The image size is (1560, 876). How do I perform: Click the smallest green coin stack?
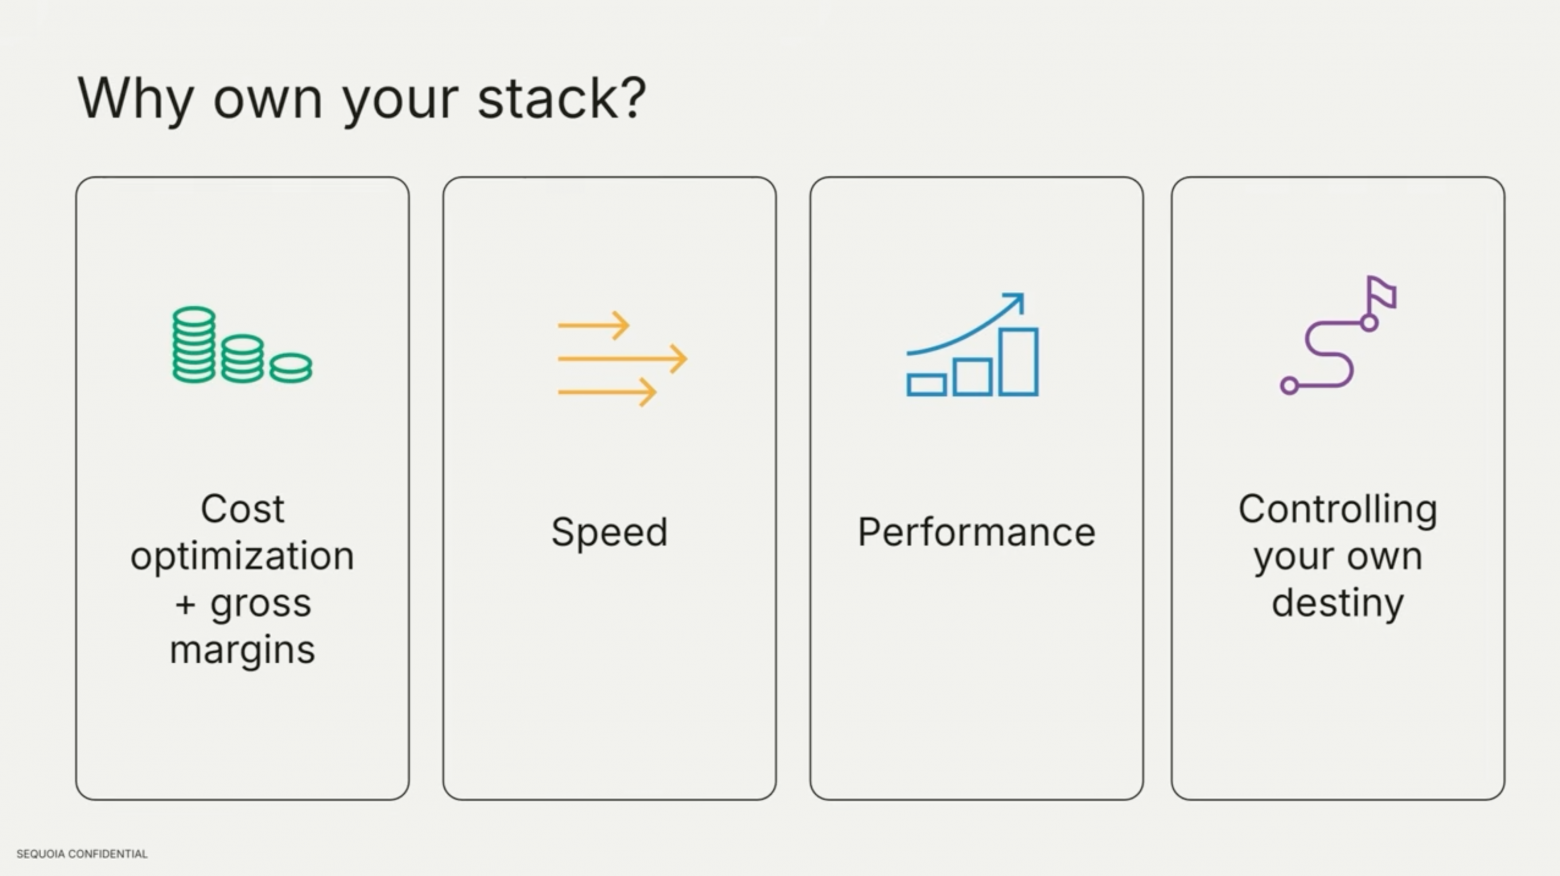(290, 368)
